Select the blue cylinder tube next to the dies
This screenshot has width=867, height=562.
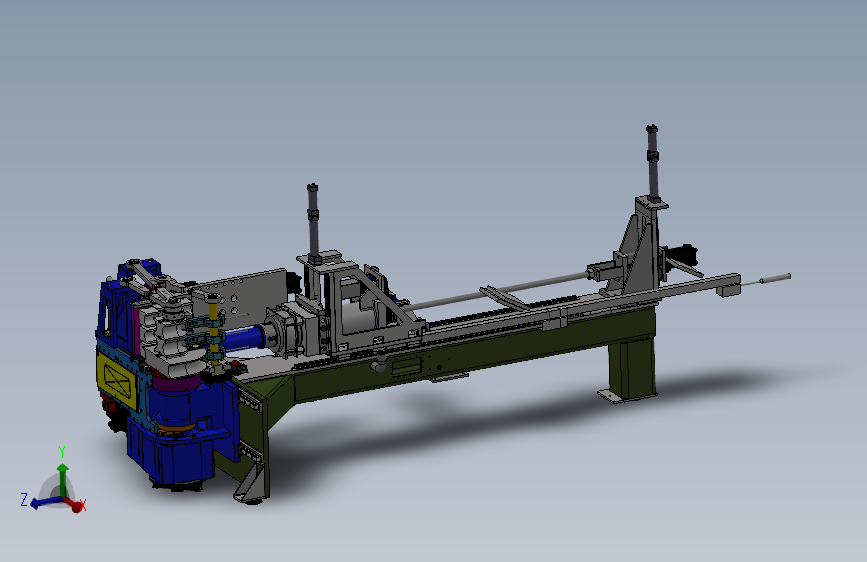(243, 338)
